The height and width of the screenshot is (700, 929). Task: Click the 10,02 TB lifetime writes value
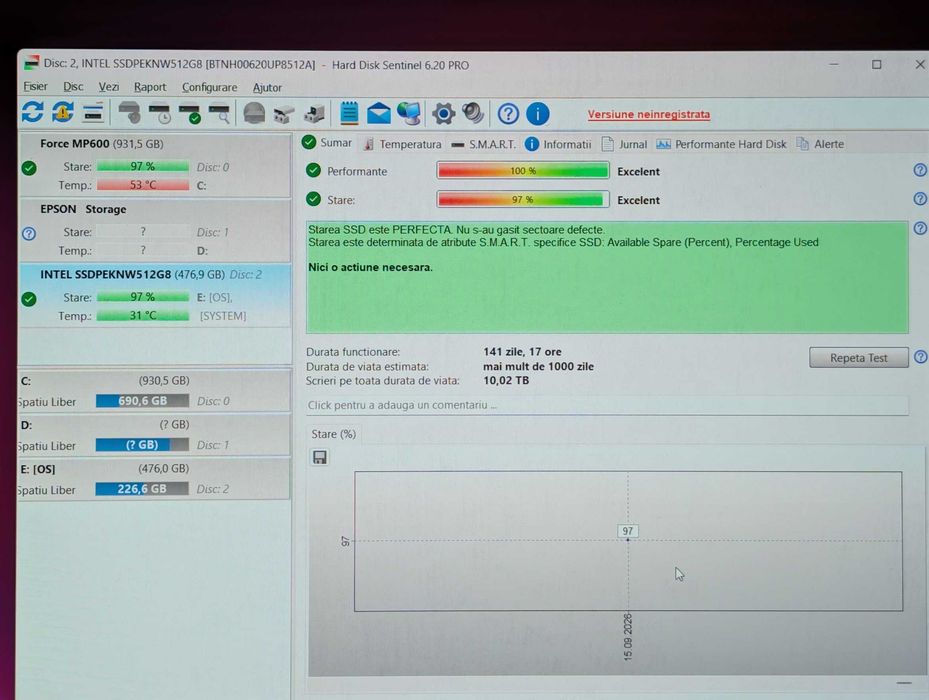(x=506, y=381)
